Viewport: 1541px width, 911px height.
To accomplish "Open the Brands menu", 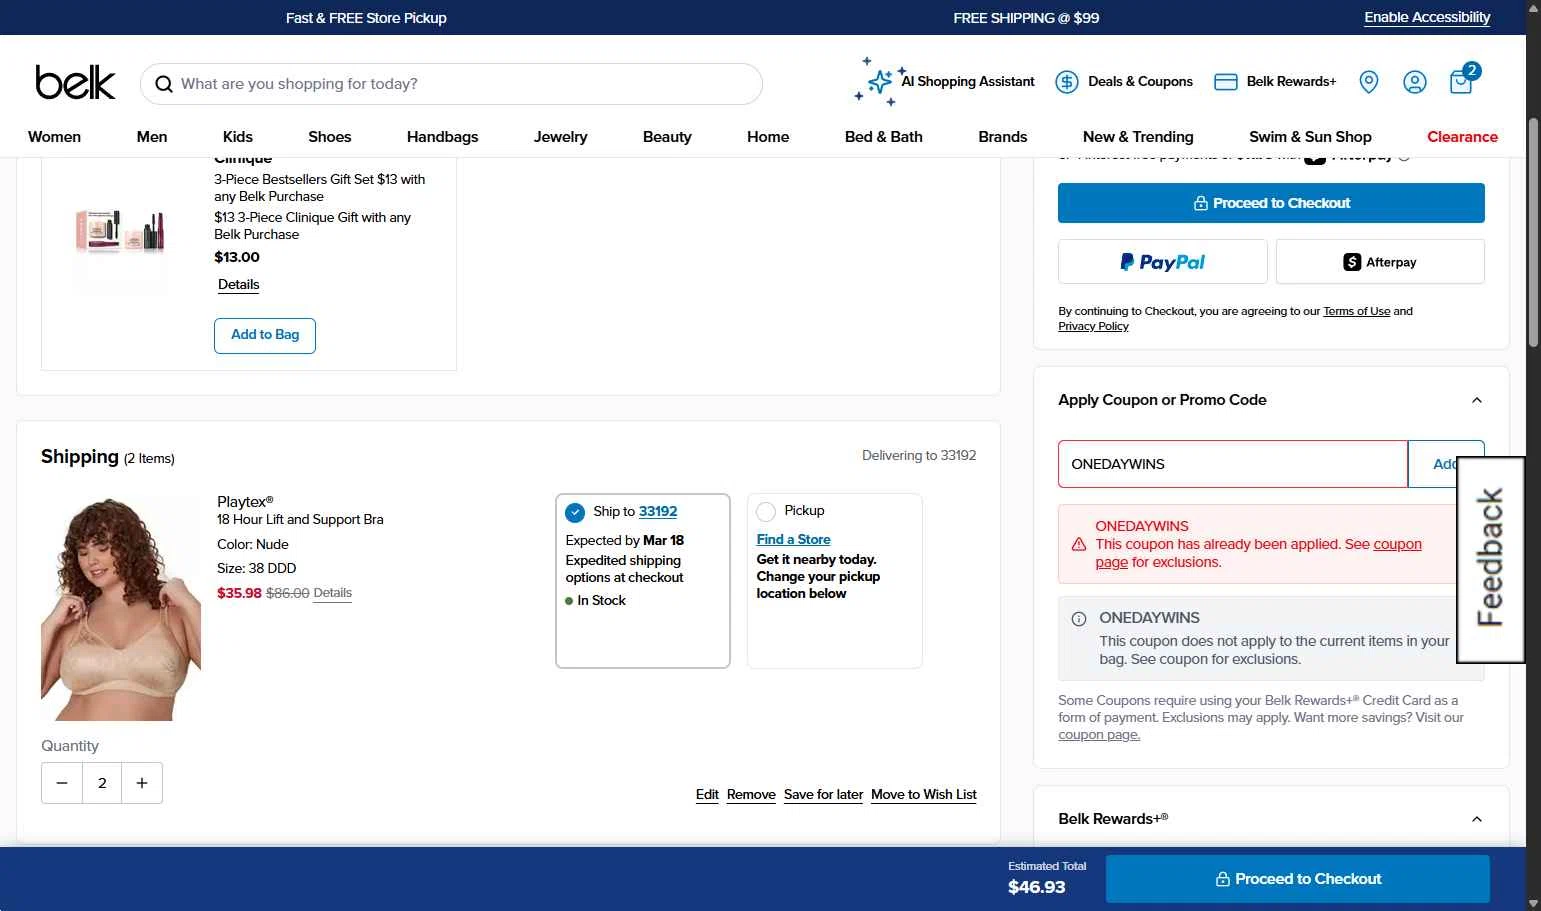I will click(x=1003, y=137).
